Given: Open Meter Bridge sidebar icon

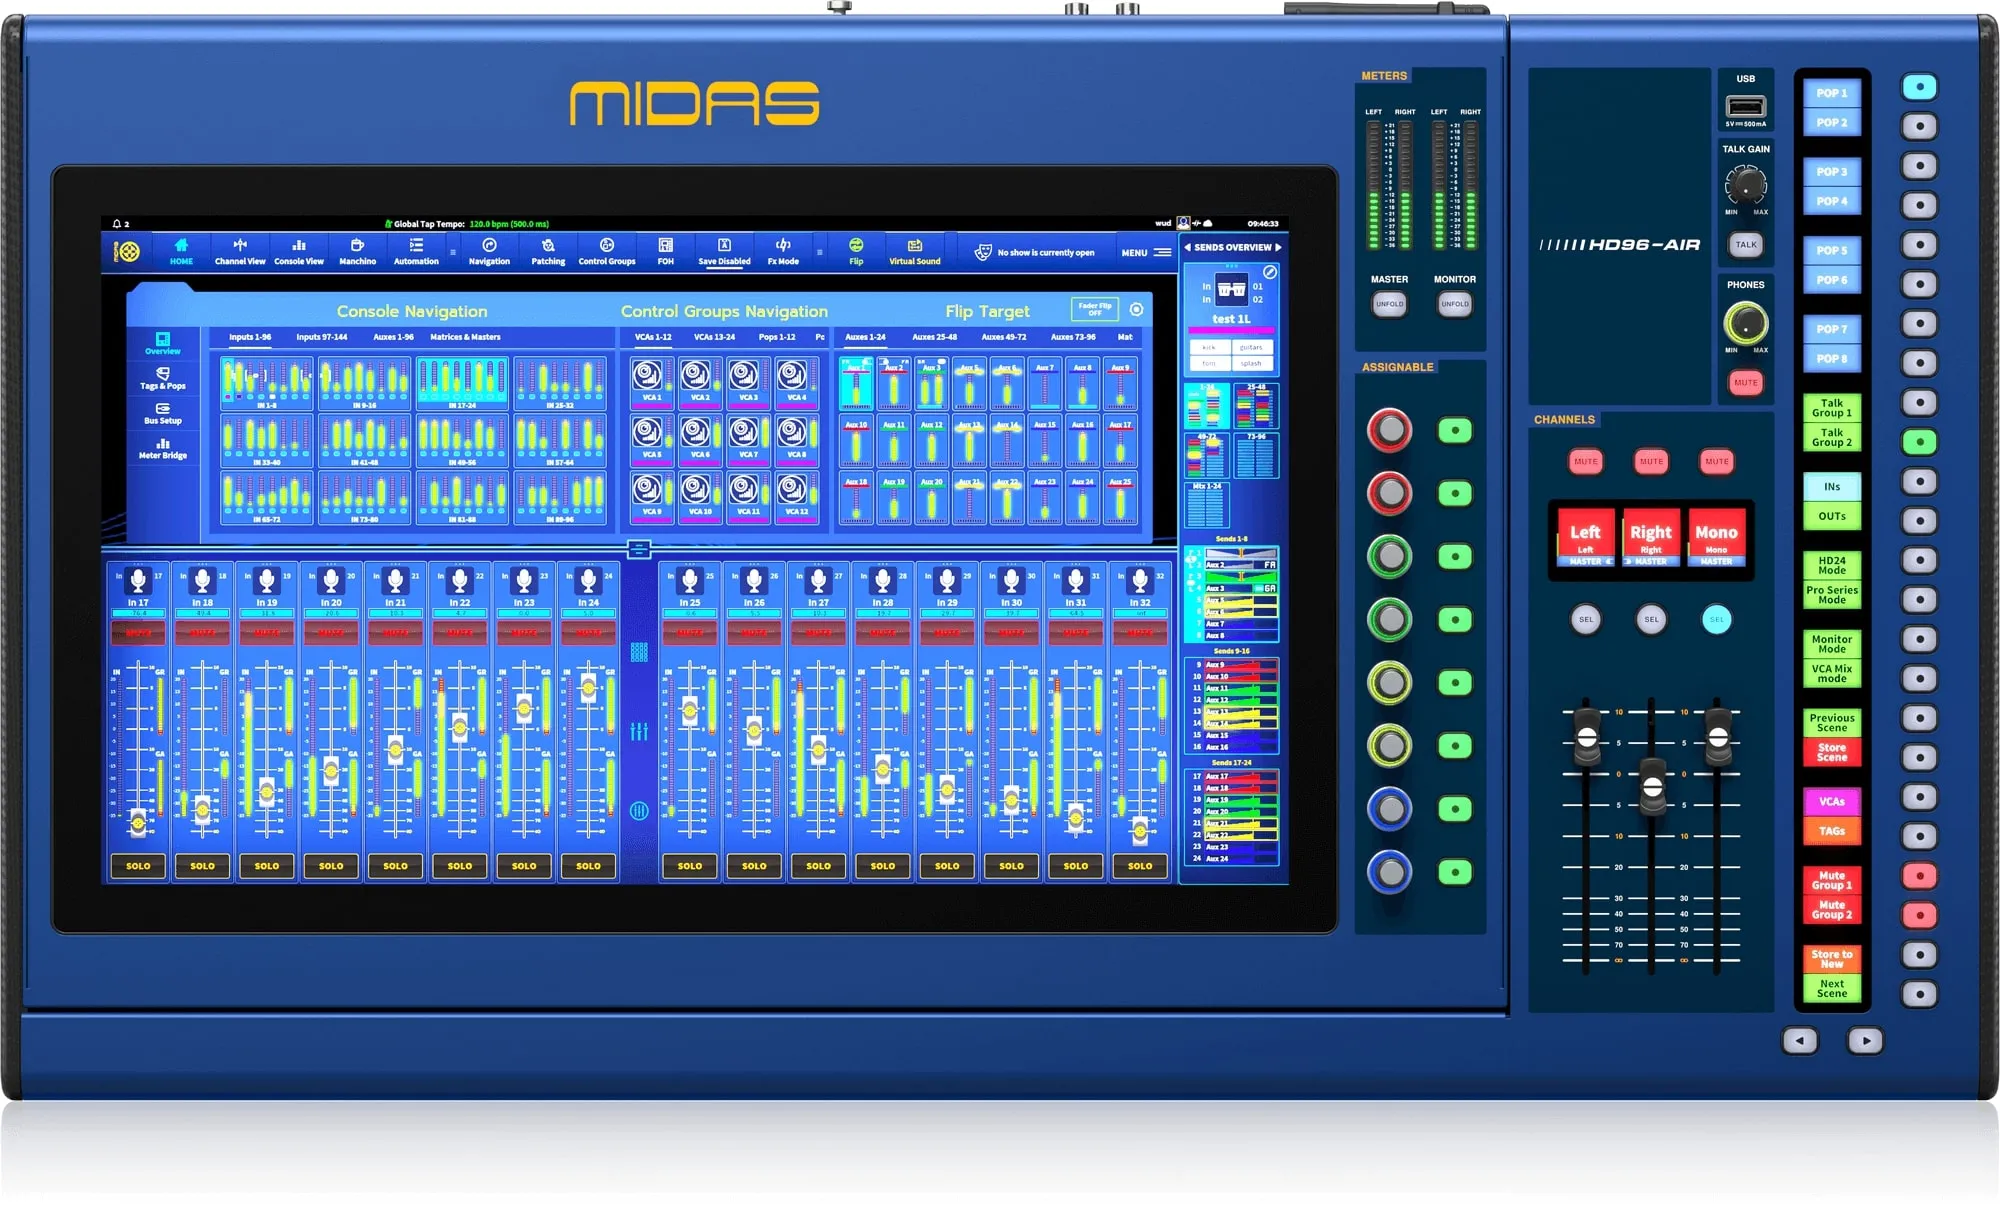Looking at the screenshot, I should (x=162, y=447).
